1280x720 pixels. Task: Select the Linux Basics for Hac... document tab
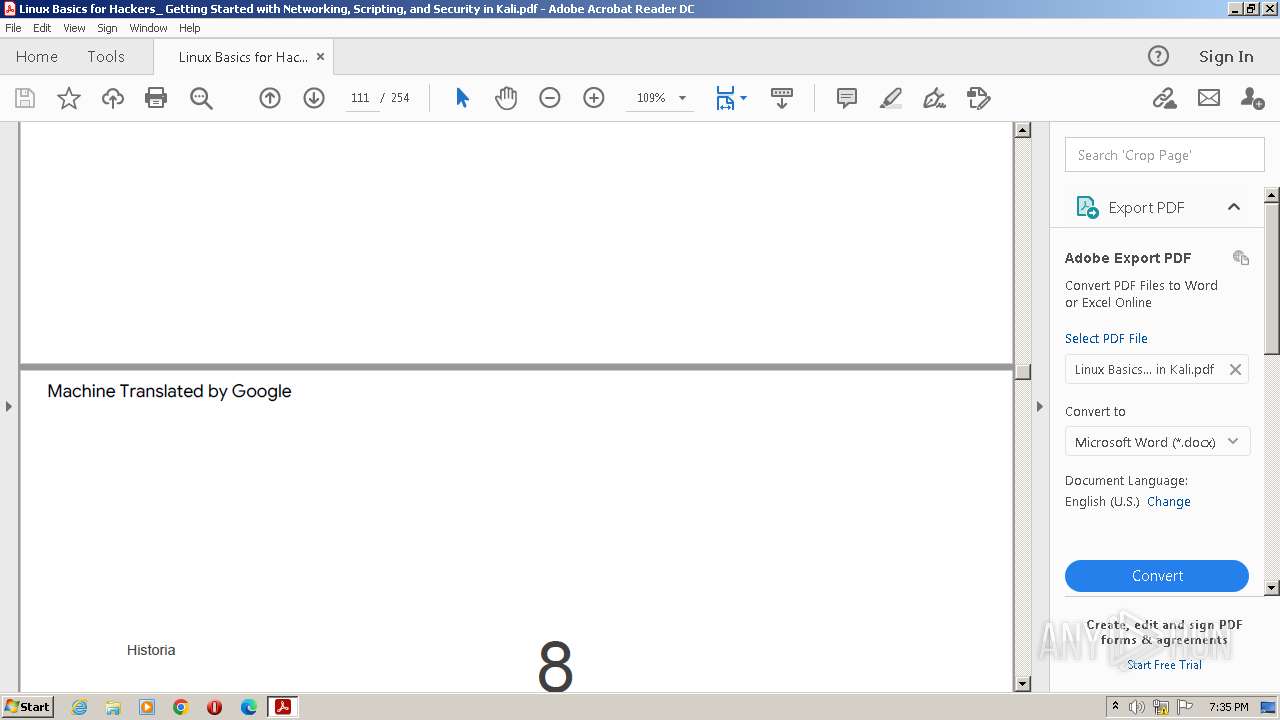243,57
